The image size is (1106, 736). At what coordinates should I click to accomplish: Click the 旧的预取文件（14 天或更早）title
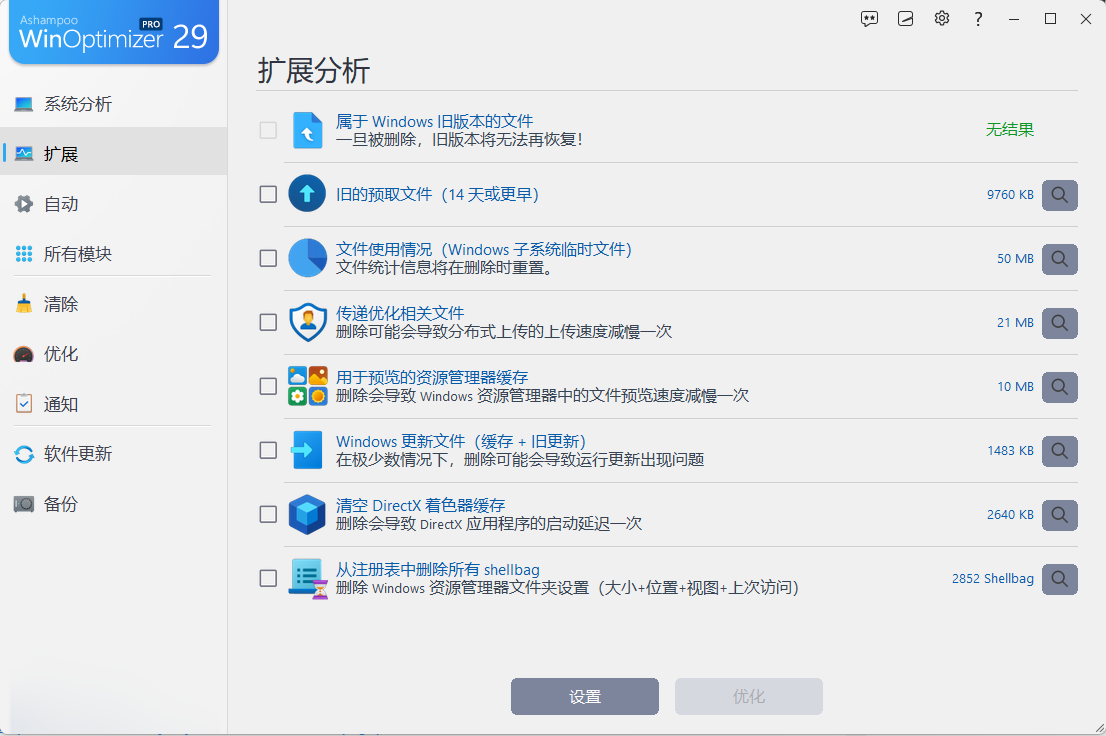pos(437,194)
